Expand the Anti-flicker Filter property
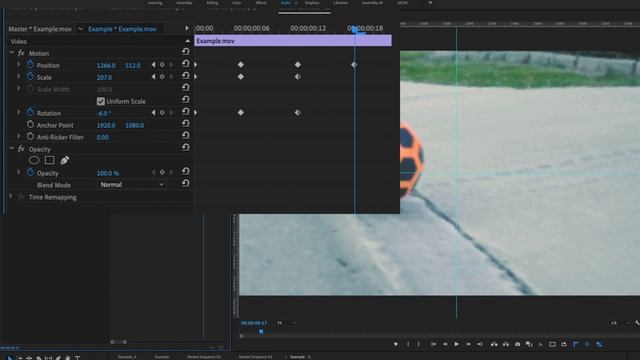Viewport: 640px width, 360px height. coord(18,136)
